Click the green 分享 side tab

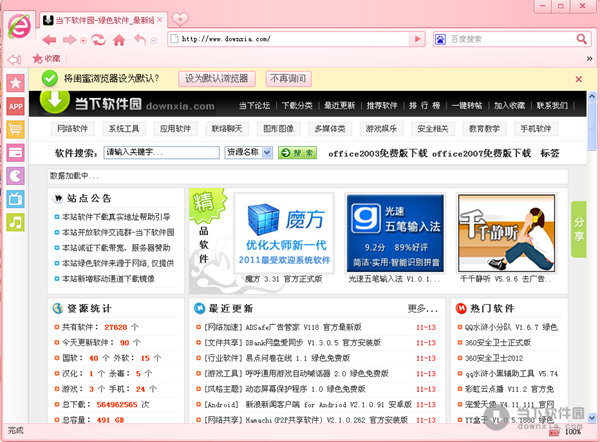click(579, 229)
